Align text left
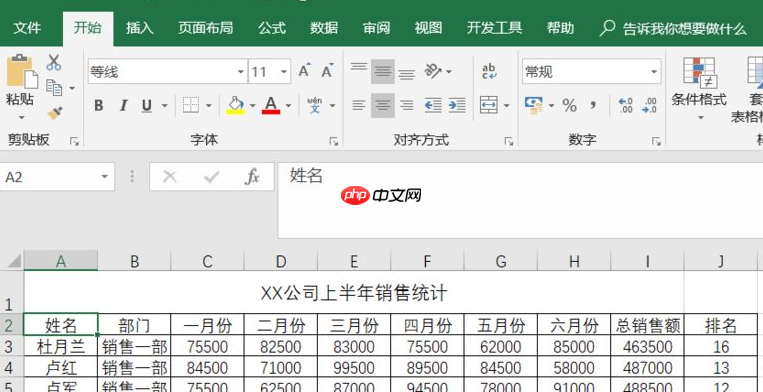Viewport: 763px width, 392px height. click(359, 105)
